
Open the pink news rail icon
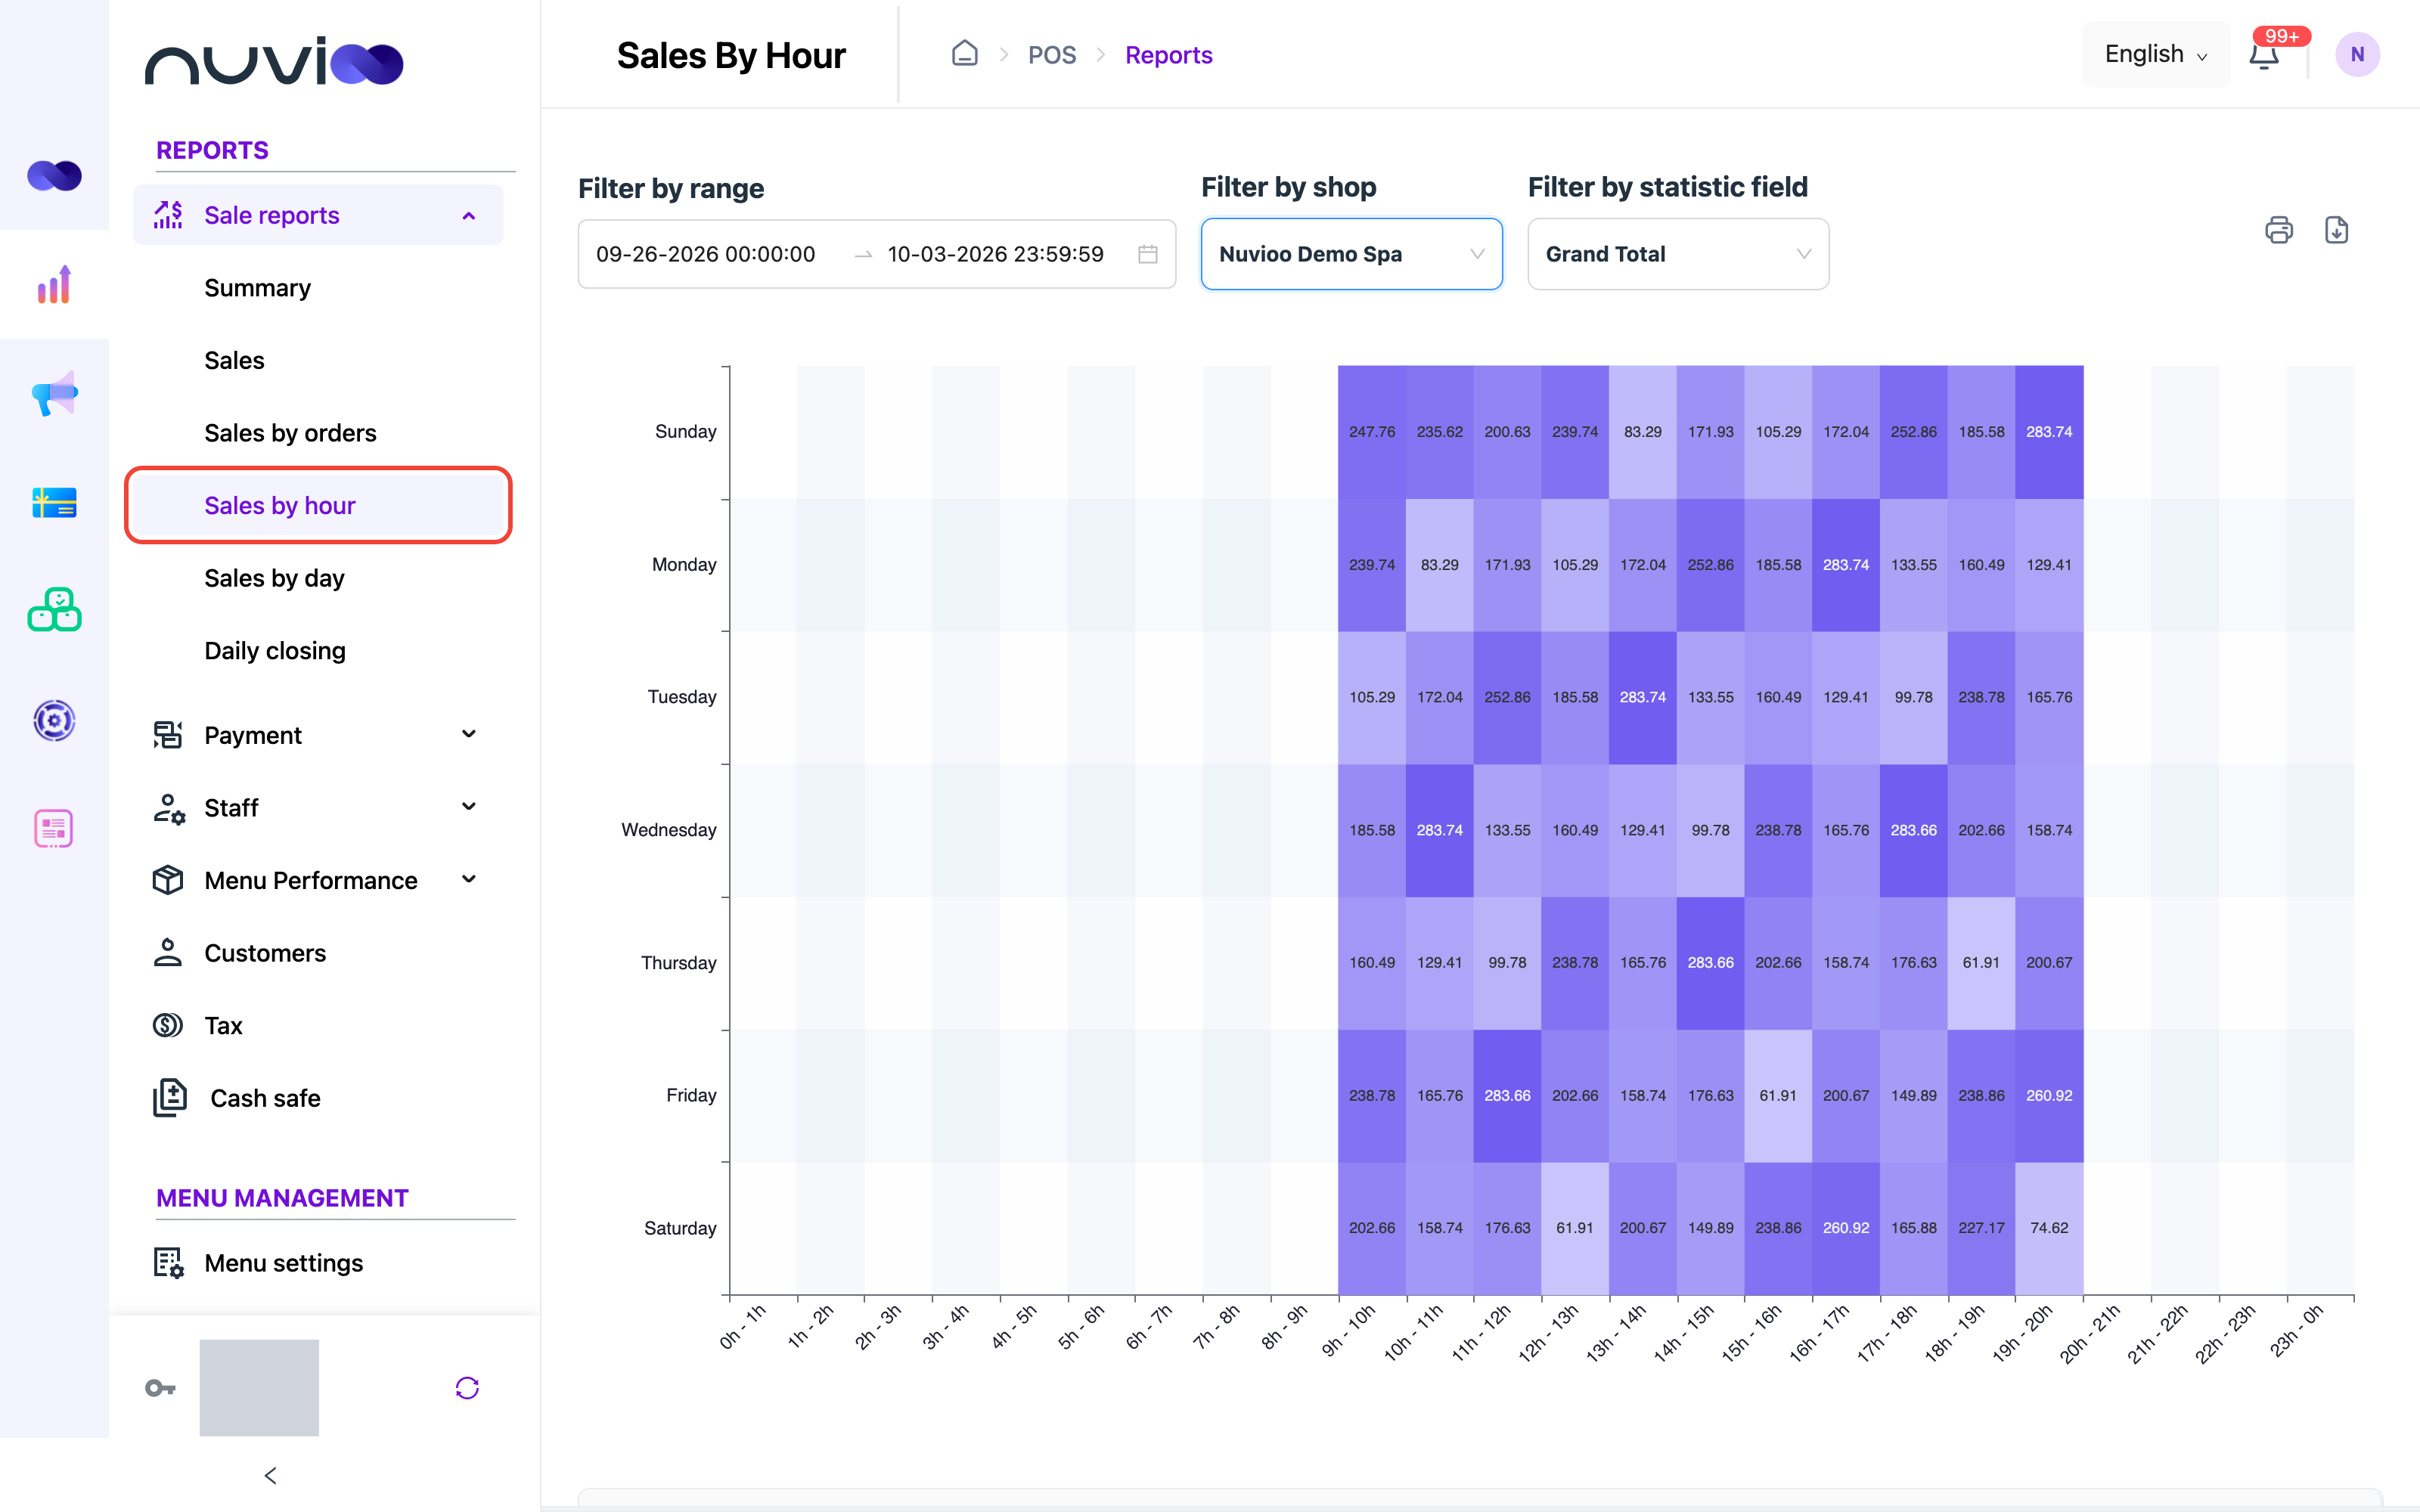click(x=54, y=828)
